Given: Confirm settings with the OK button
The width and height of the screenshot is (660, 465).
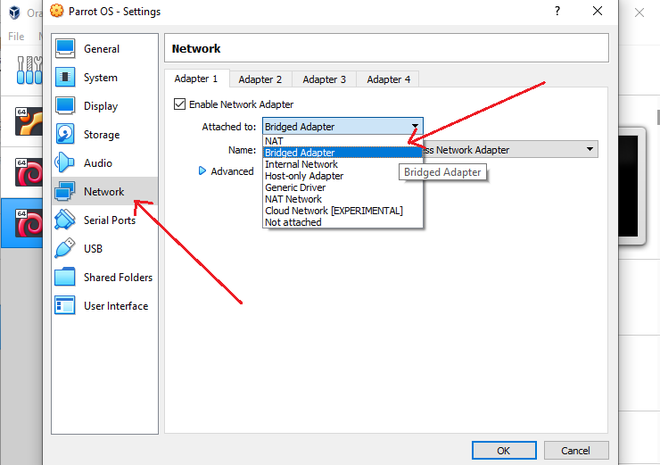Looking at the screenshot, I should click(x=504, y=451).
